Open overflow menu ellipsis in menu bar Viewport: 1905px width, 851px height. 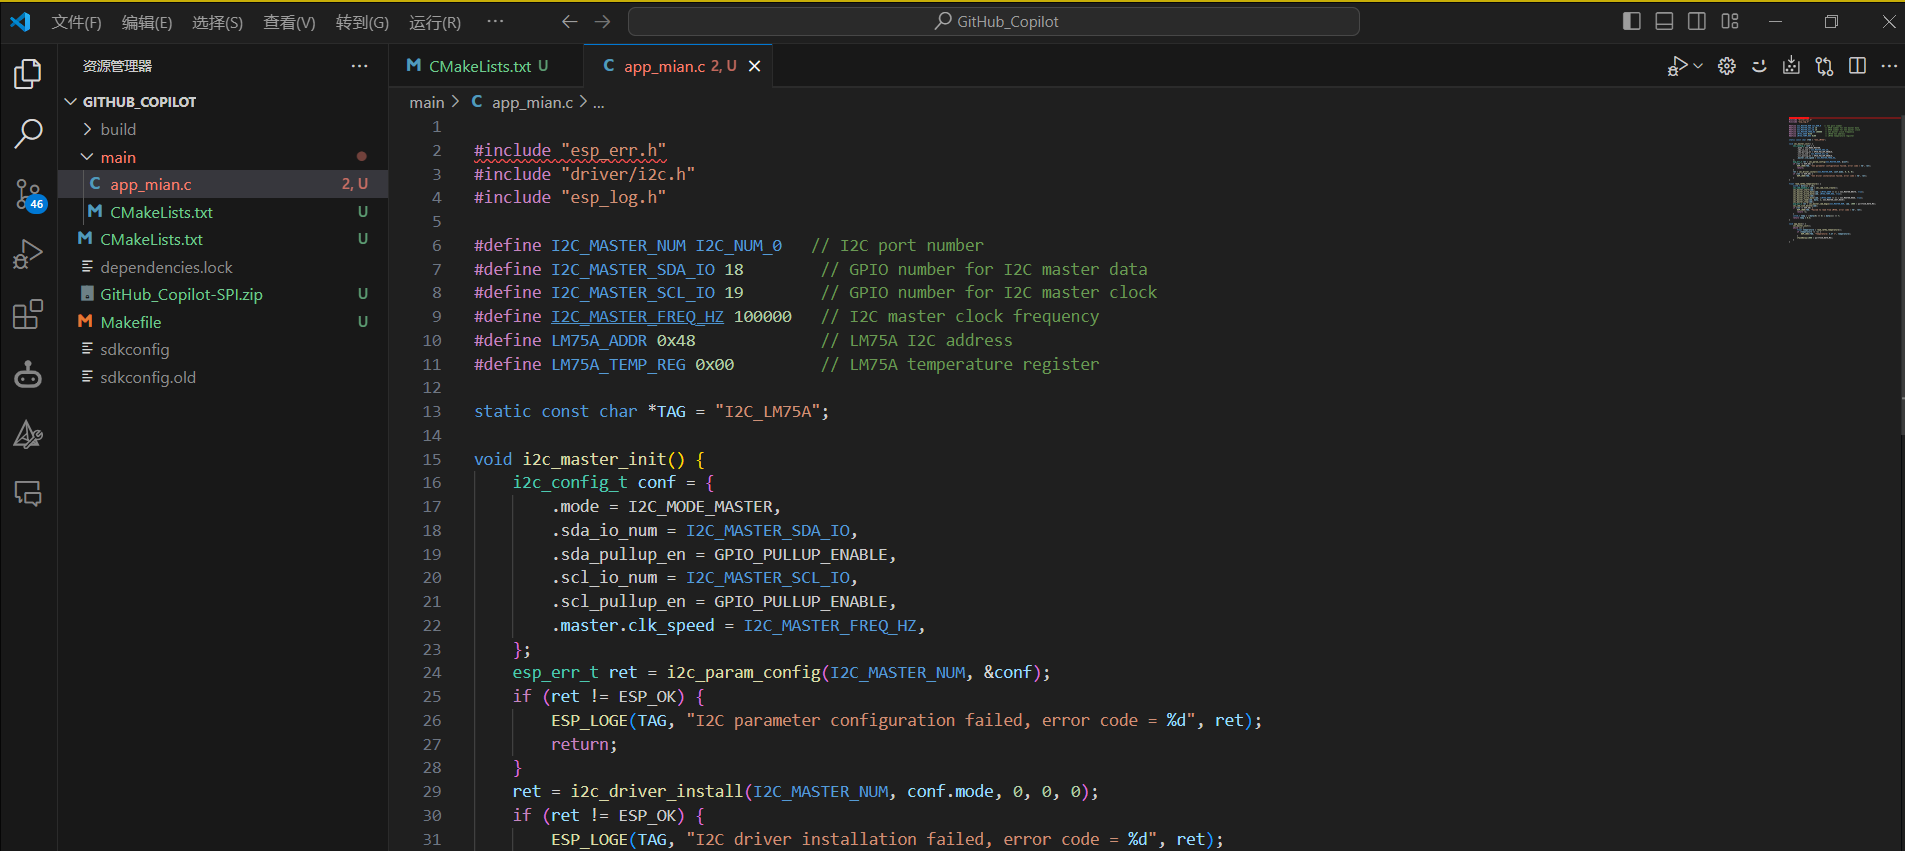coord(495,21)
